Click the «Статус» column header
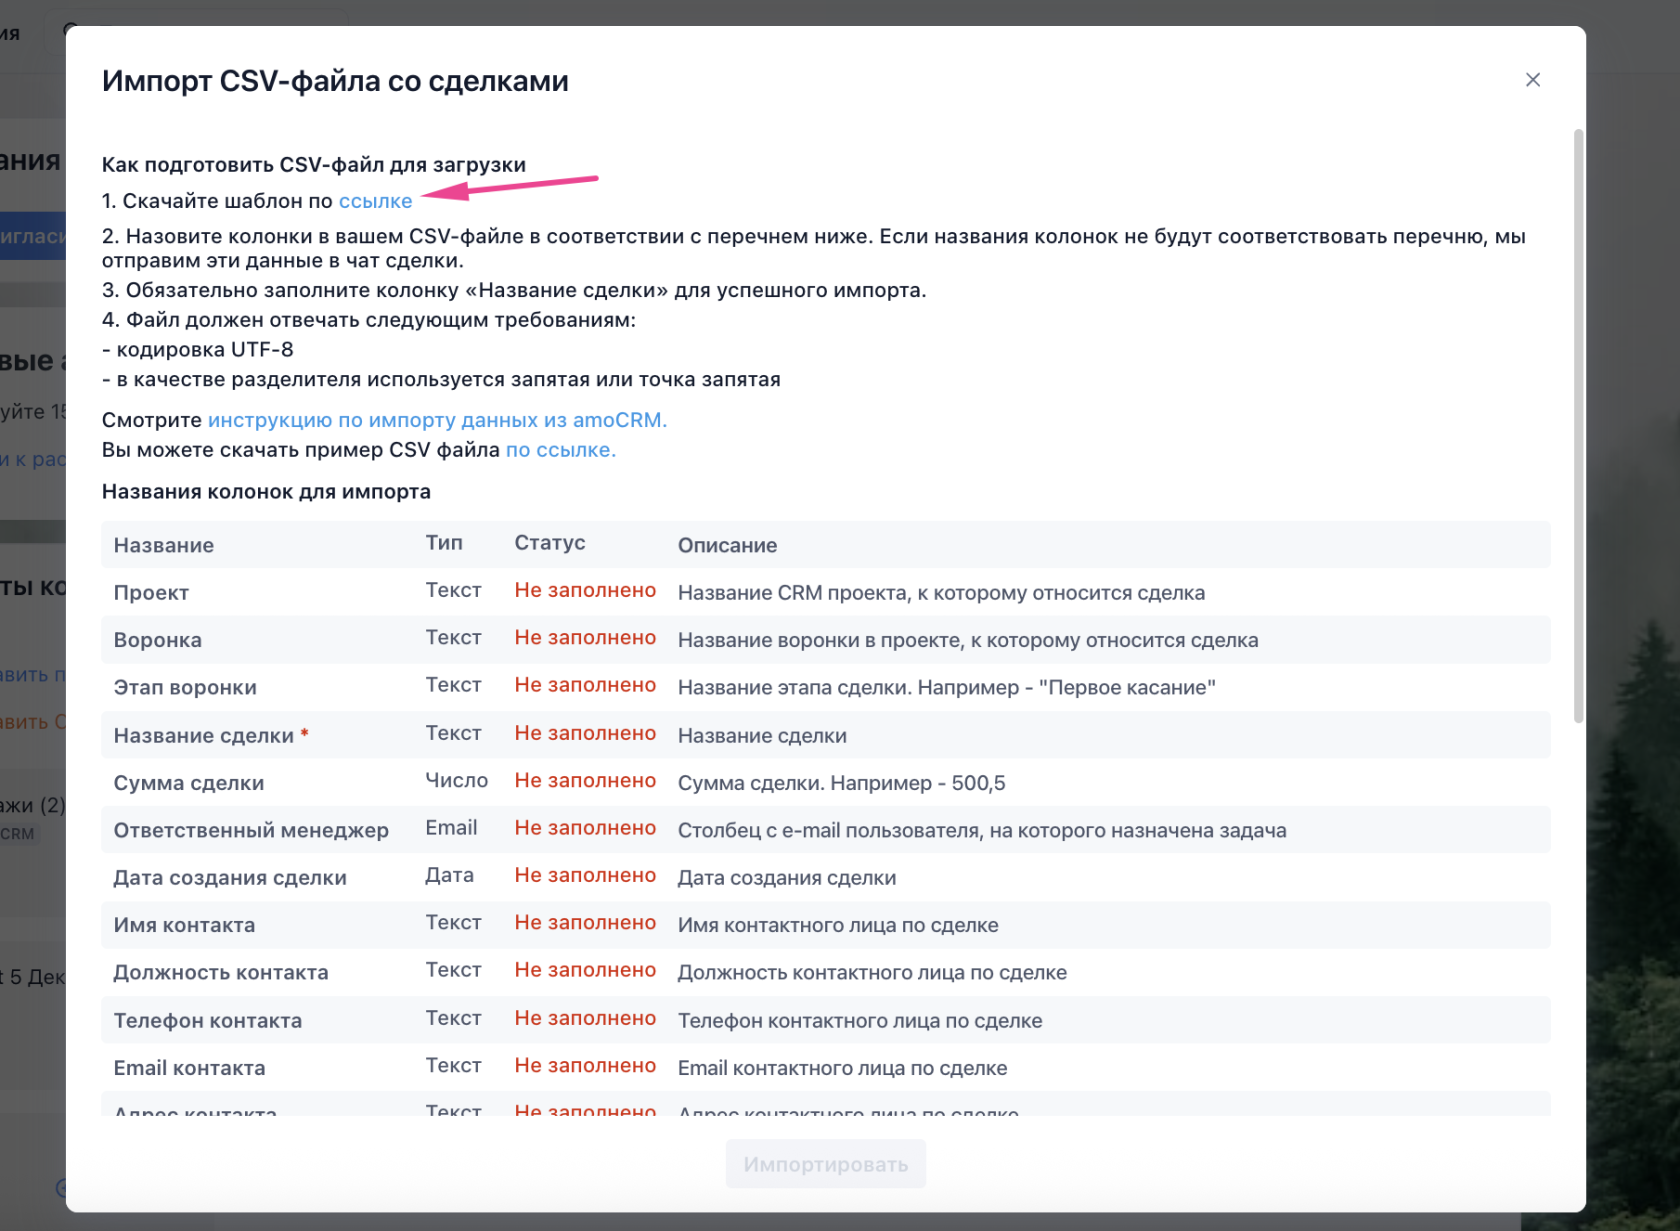Viewport: 1680px width, 1231px height. pos(550,543)
